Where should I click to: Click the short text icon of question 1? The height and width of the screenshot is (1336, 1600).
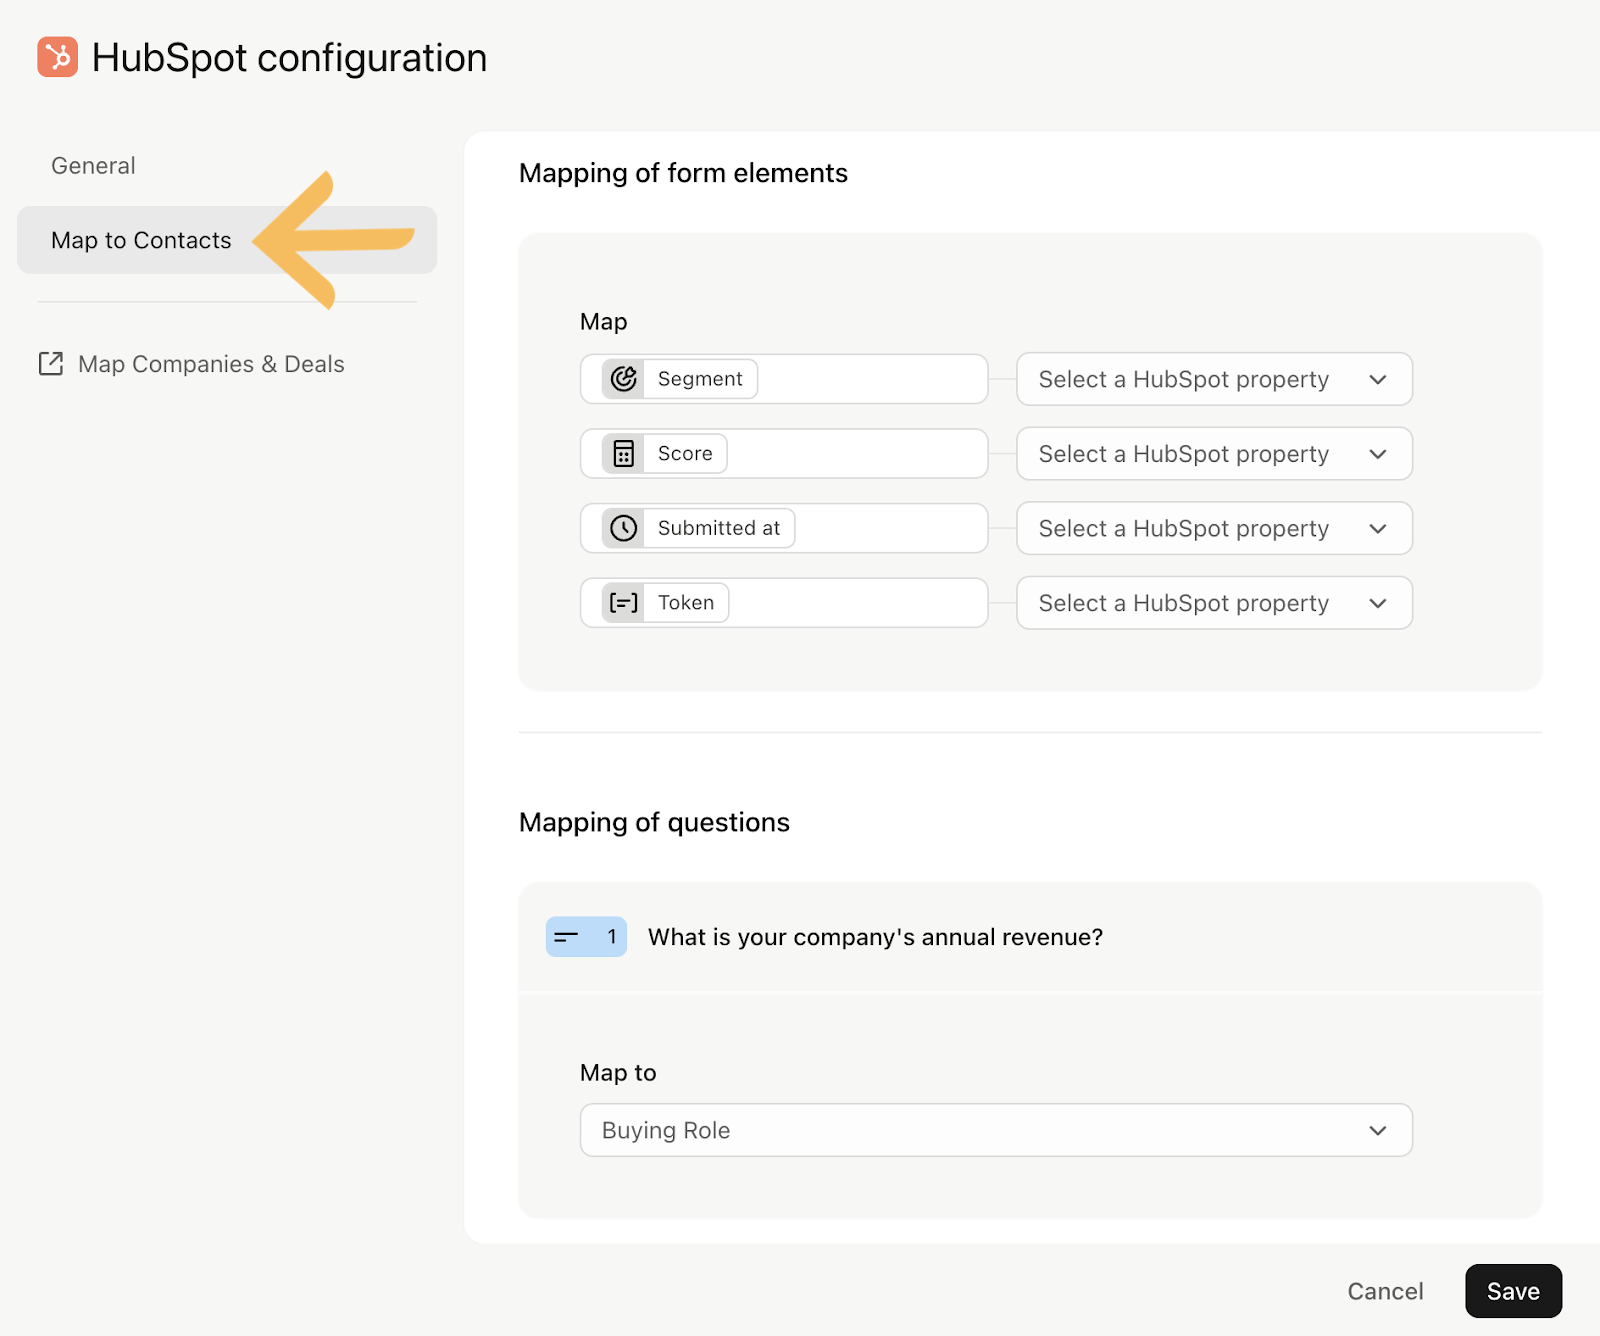pyautogui.click(x=567, y=937)
